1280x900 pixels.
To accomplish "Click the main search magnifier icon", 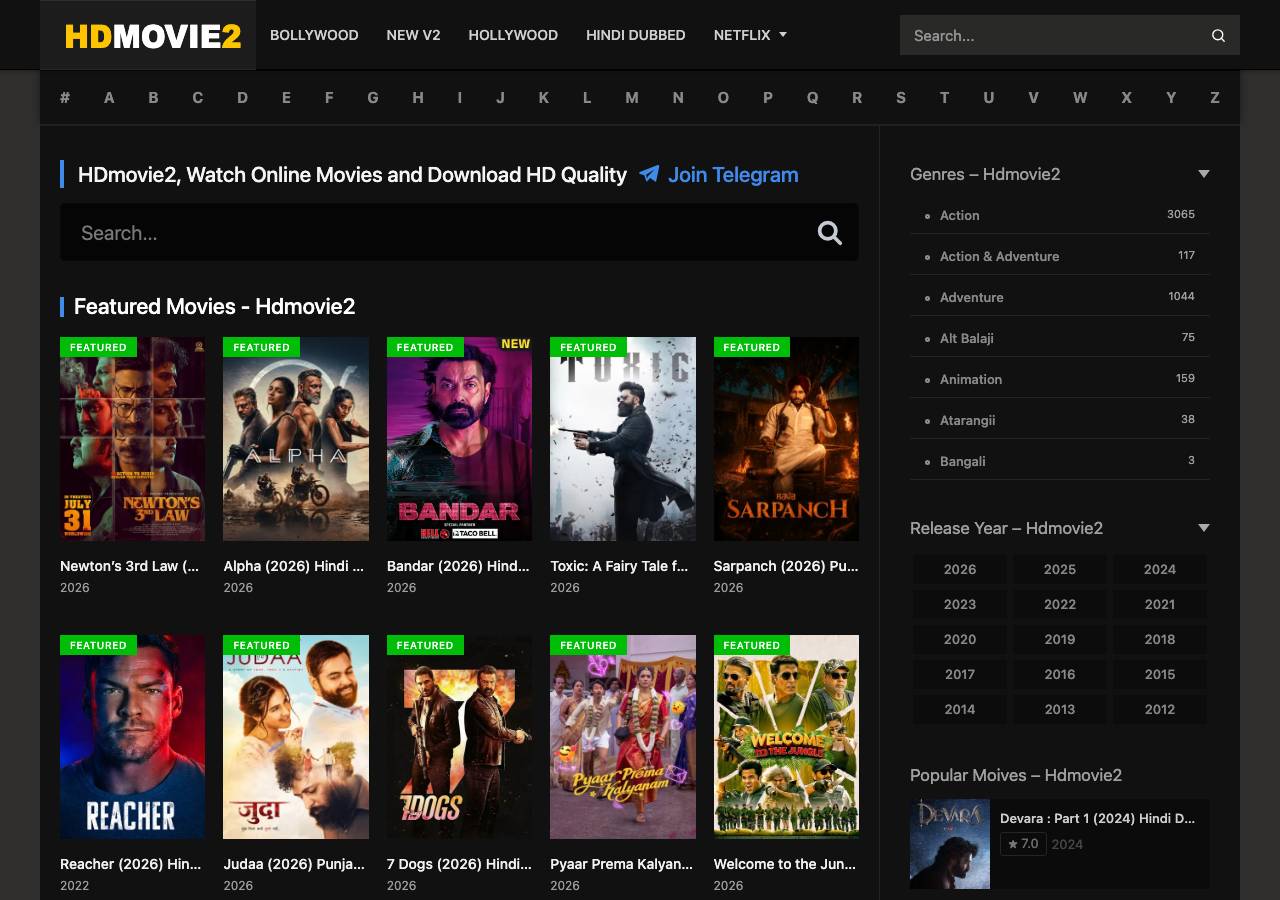I will tap(830, 233).
